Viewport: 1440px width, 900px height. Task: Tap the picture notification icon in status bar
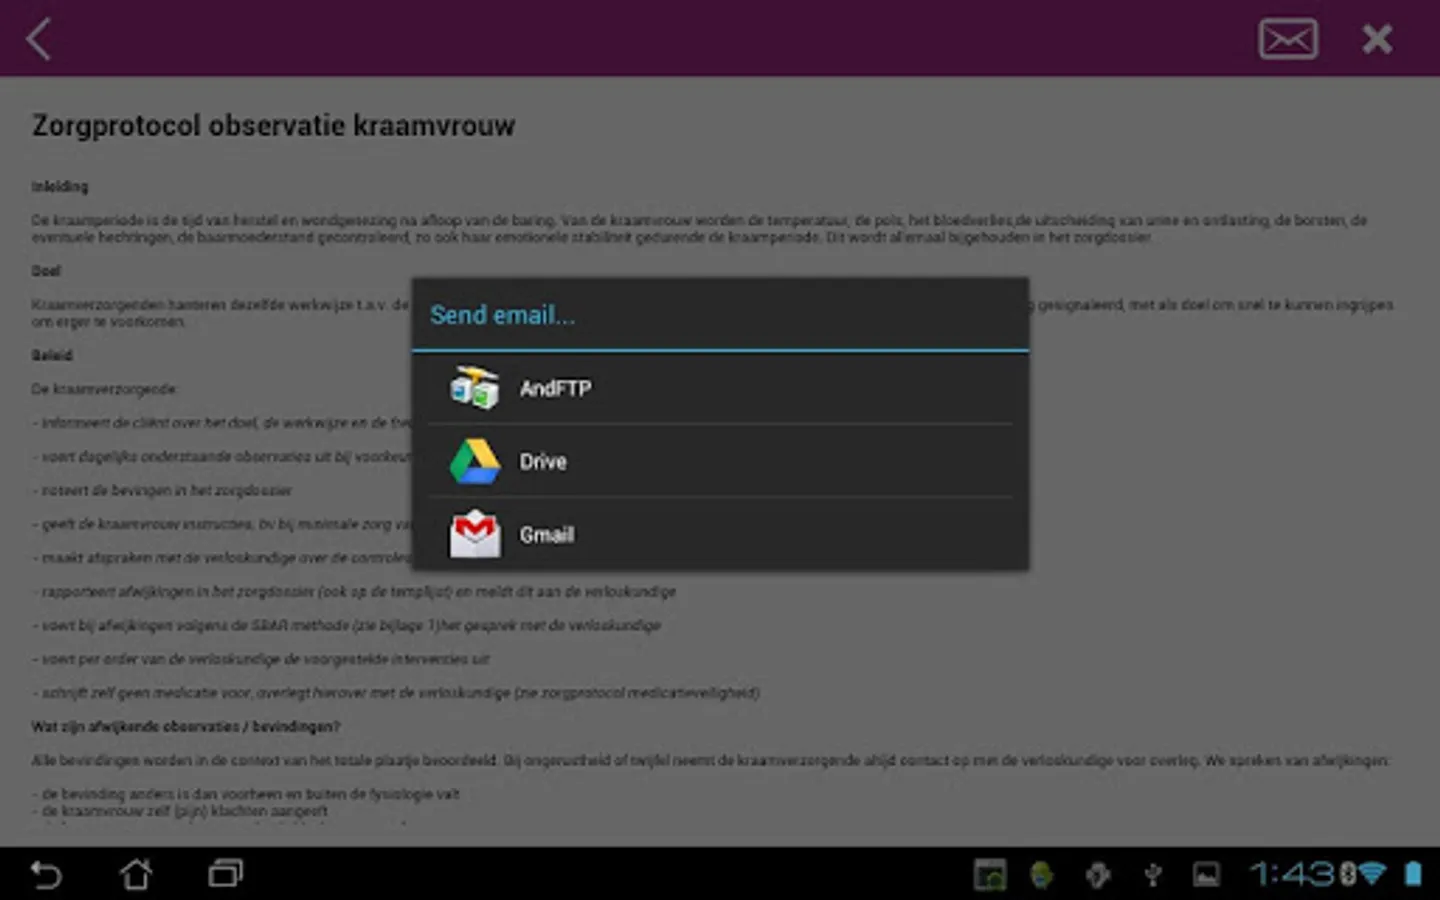pos(1206,875)
